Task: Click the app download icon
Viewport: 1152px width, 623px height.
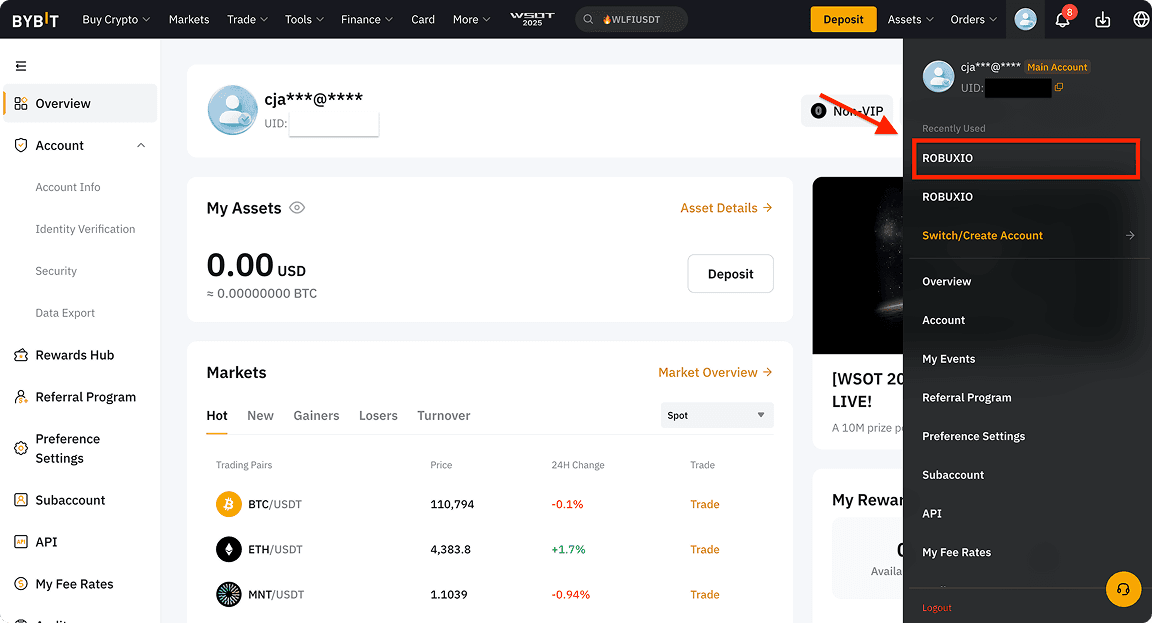Action: click(x=1101, y=19)
